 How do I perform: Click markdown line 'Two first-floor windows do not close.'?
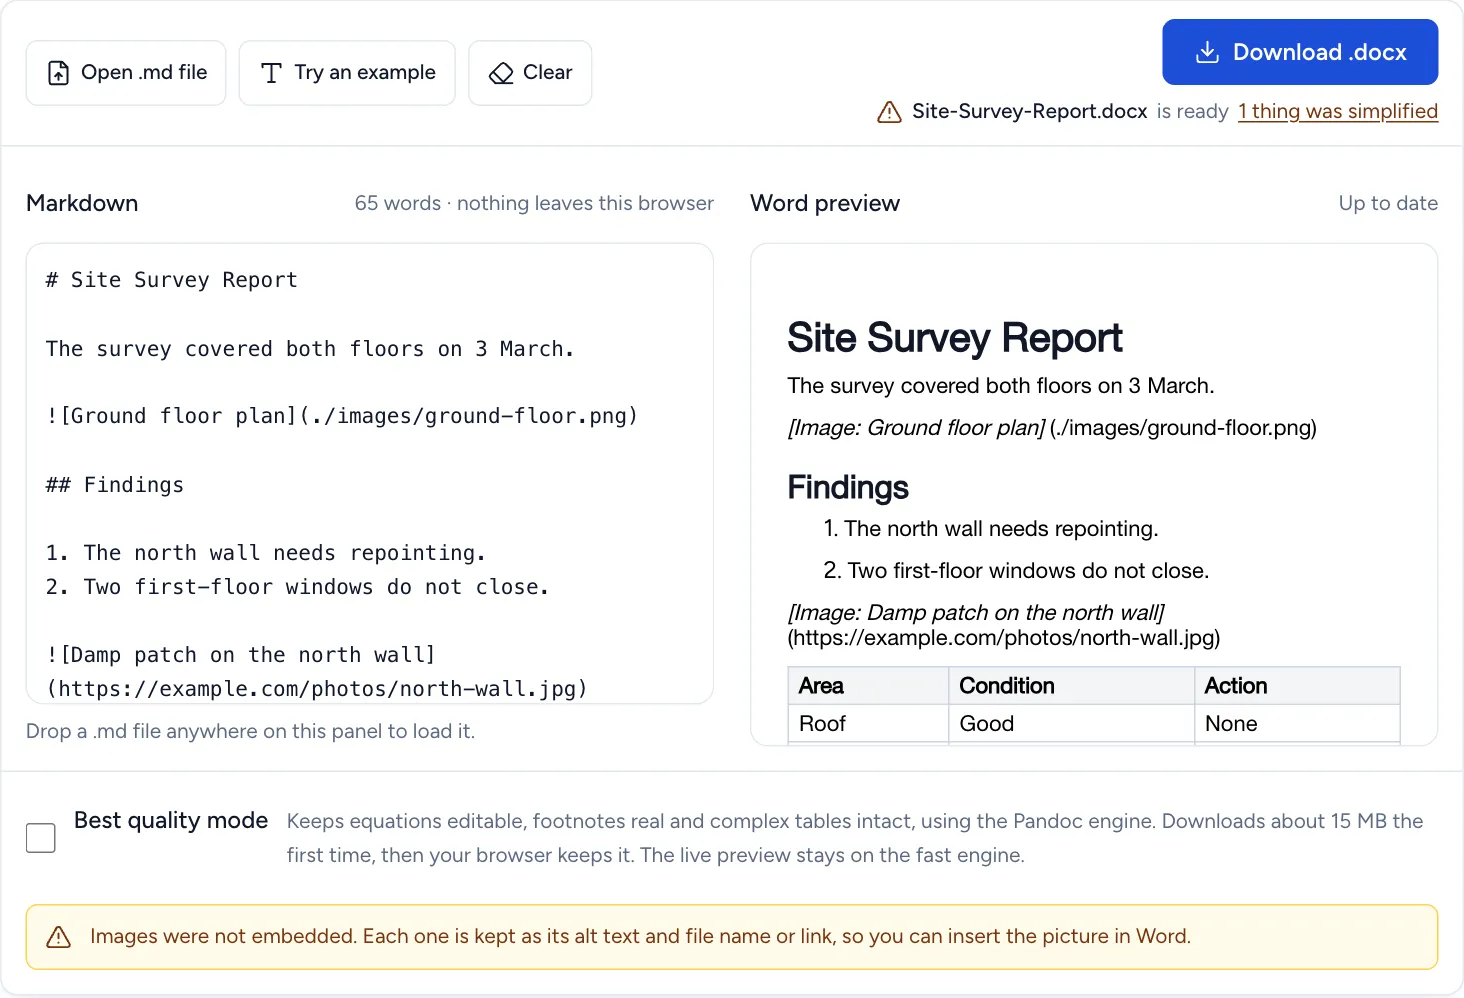pos(298,587)
